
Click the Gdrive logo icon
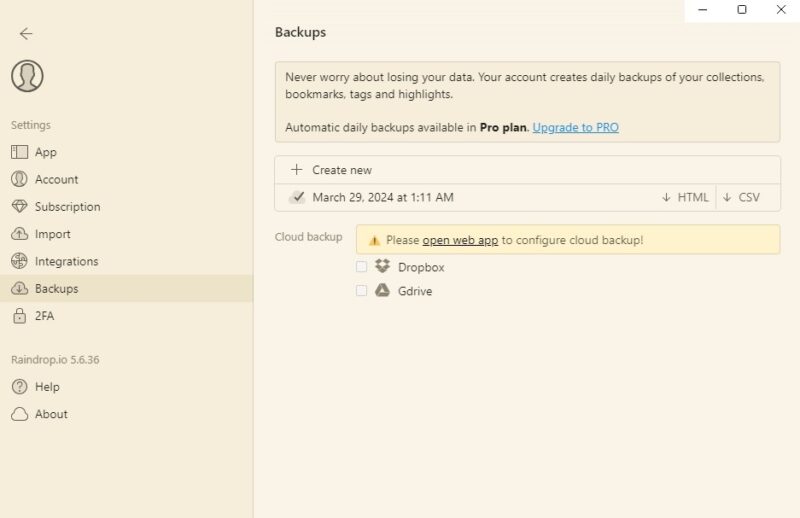[382, 290]
